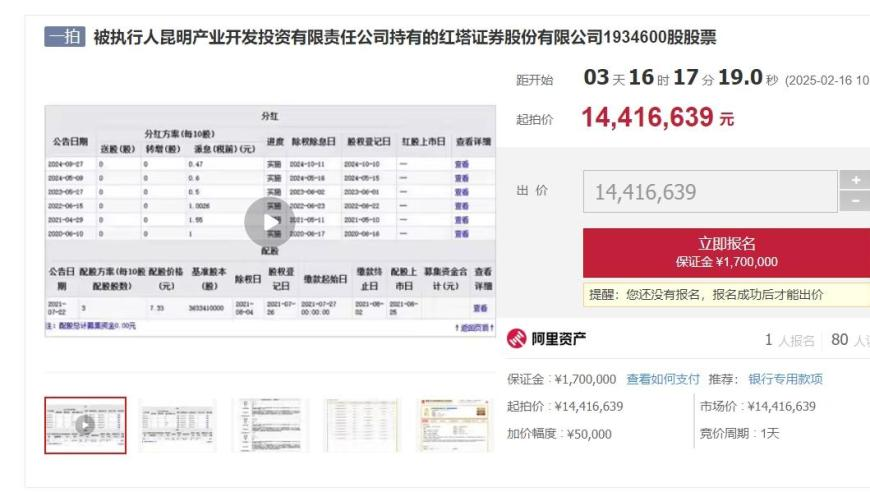Image resolution: width=870 pixels, height=492 pixels.
Task: Open the 银行专用款项 link
Action: 785,379
